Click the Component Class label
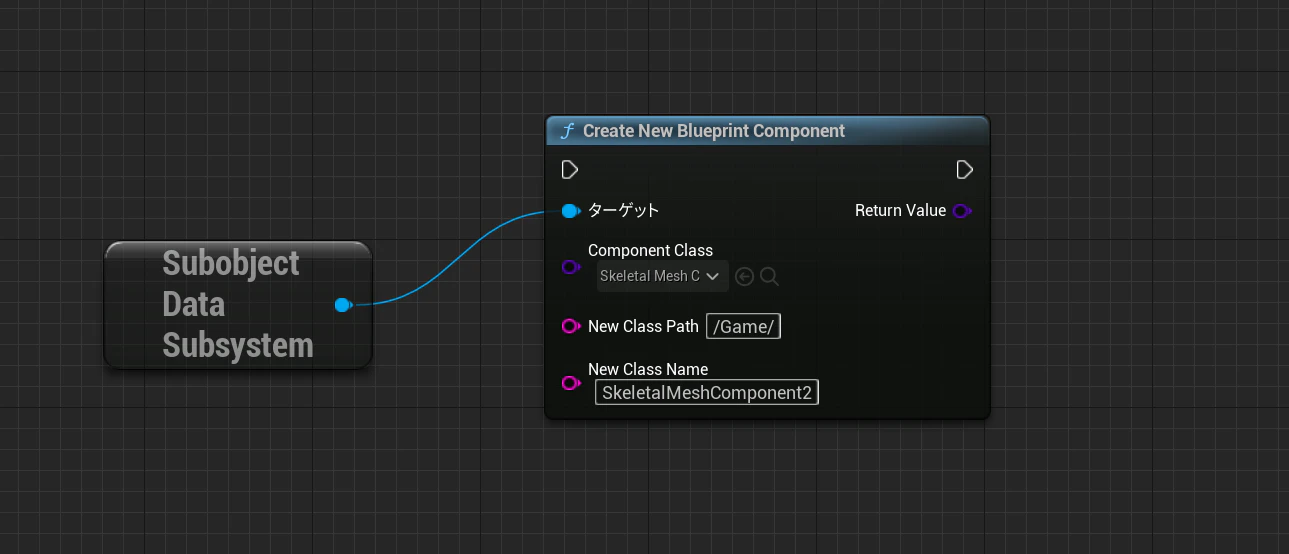Image resolution: width=1289 pixels, height=554 pixels. click(x=650, y=250)
